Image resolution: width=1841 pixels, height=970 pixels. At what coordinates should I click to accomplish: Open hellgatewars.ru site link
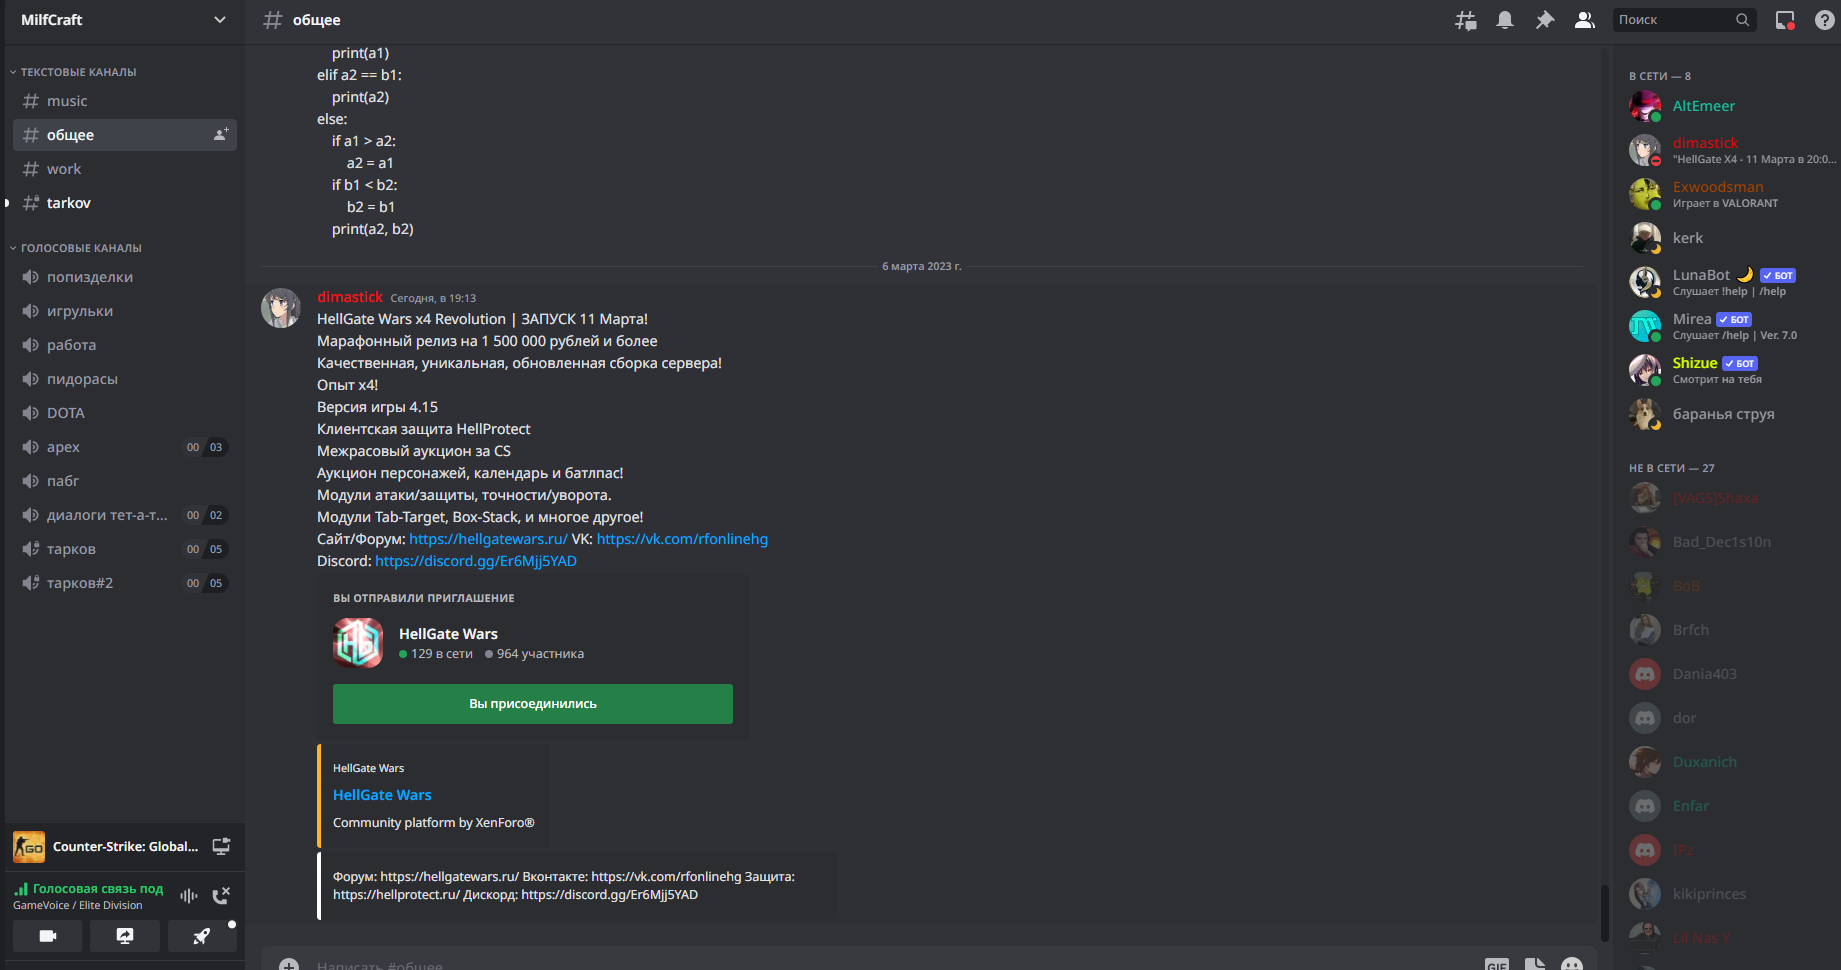pos(488,539)
